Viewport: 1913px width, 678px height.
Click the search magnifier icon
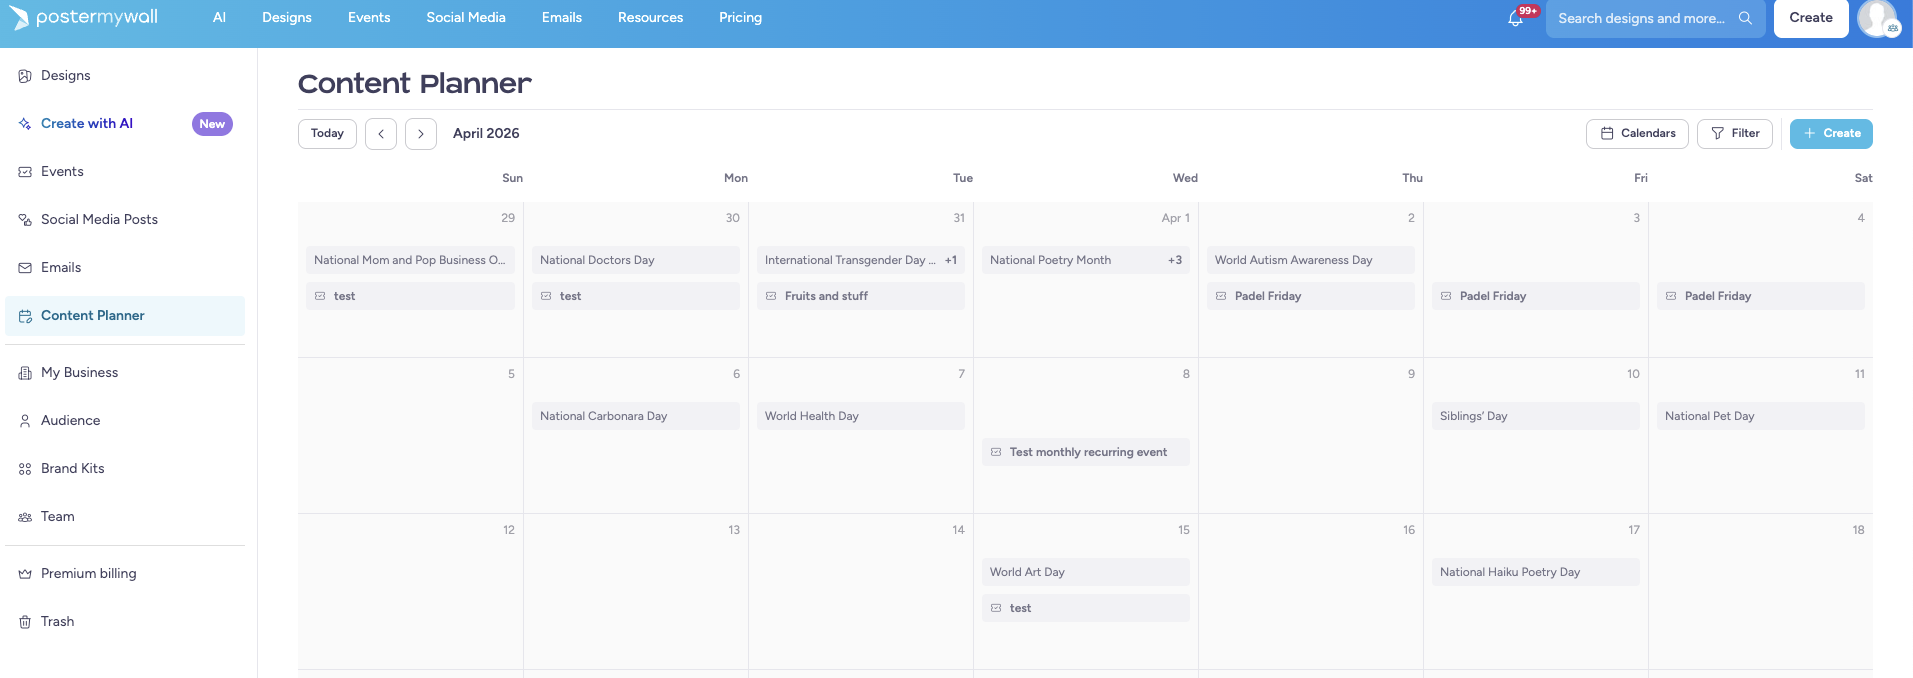[1745, 18]
